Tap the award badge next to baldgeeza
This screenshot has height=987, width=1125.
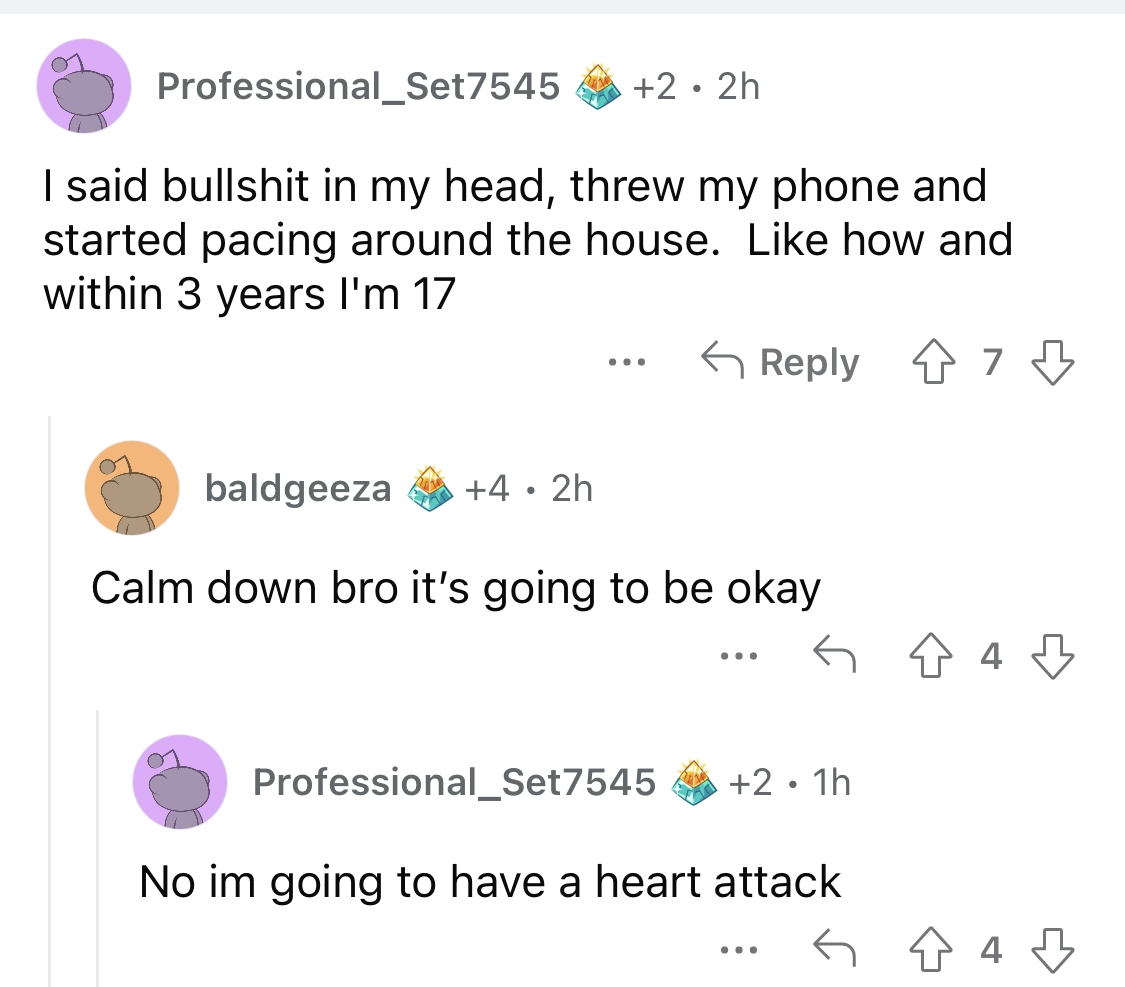pos(430,488)
